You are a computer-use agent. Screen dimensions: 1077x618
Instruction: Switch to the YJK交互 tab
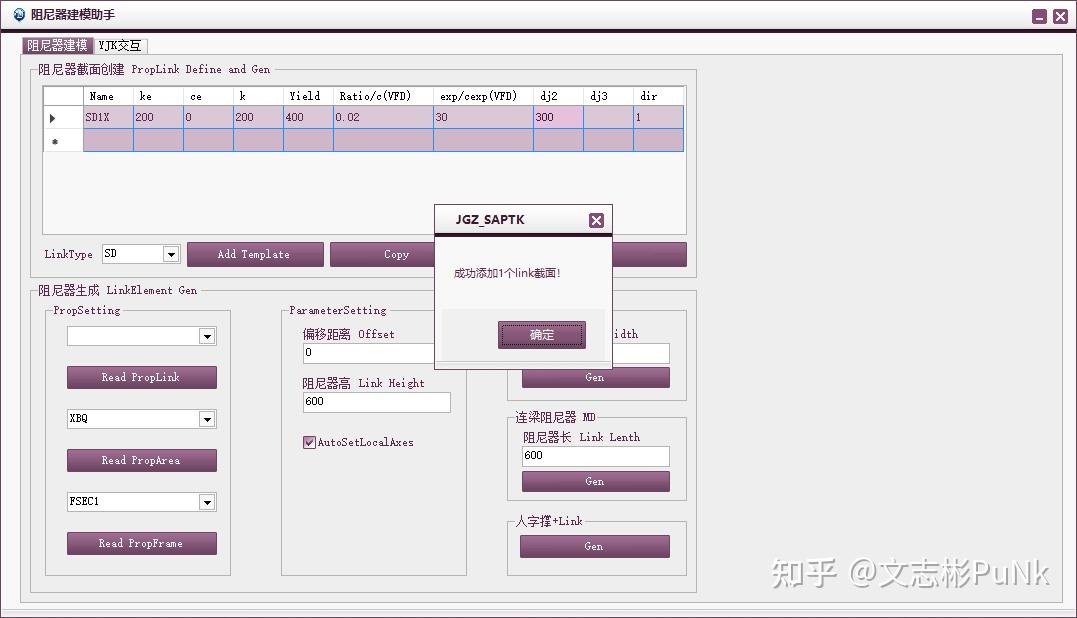tap(119, 45)
